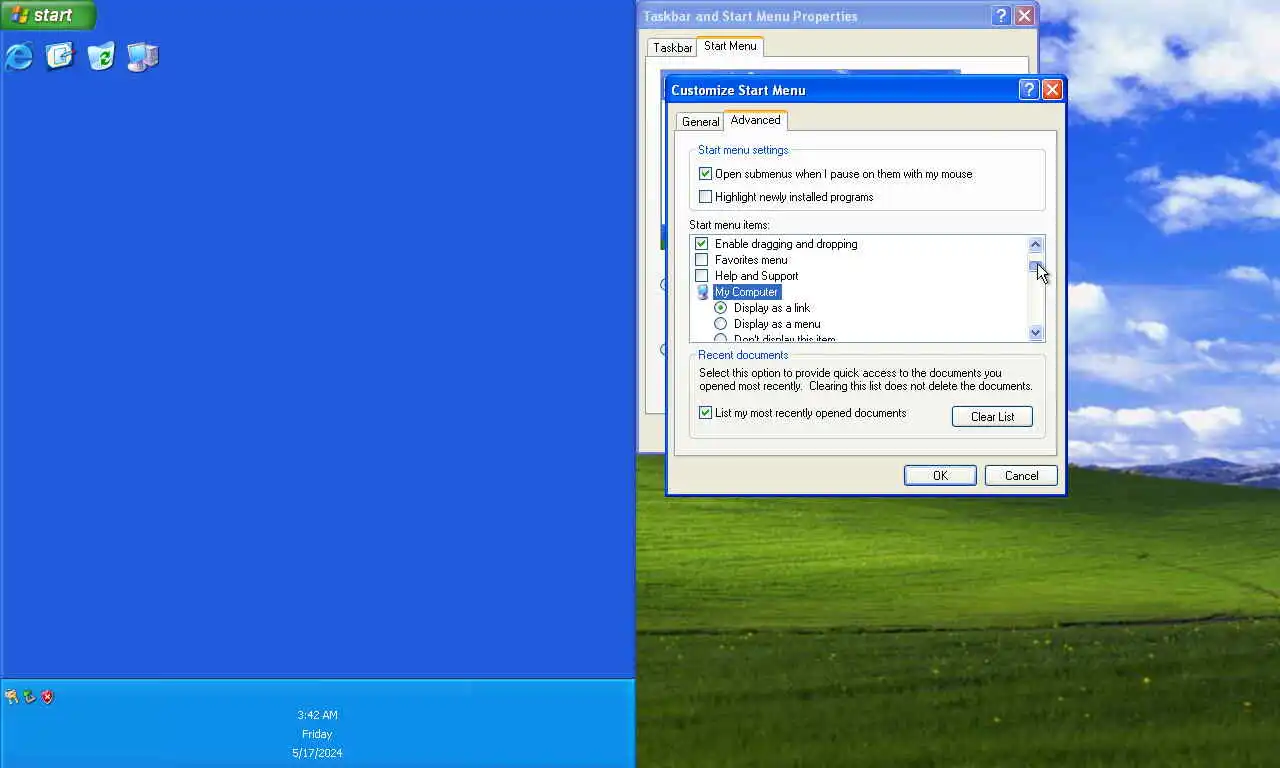Open the red security shield alert icon
Viewport: 1280px width, 768px height.
[47, 696]
